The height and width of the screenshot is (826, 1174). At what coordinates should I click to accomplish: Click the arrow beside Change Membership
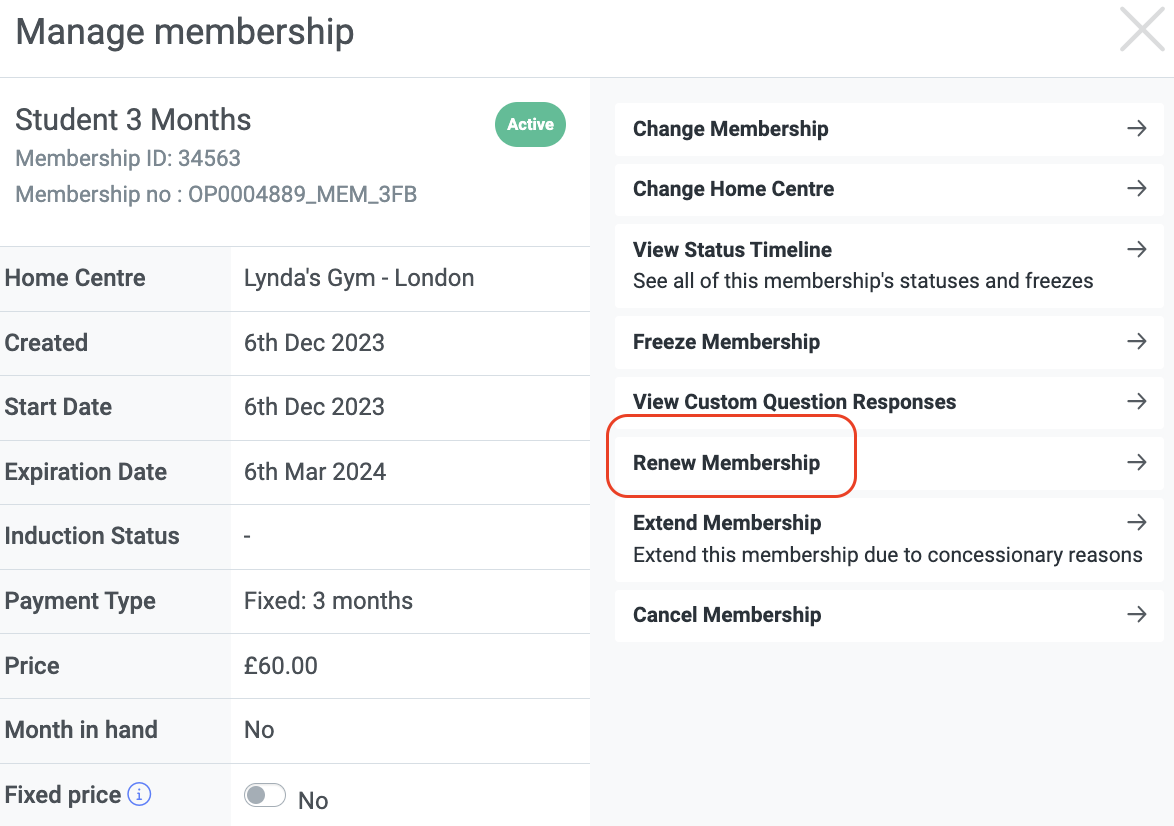(1137, 128)
